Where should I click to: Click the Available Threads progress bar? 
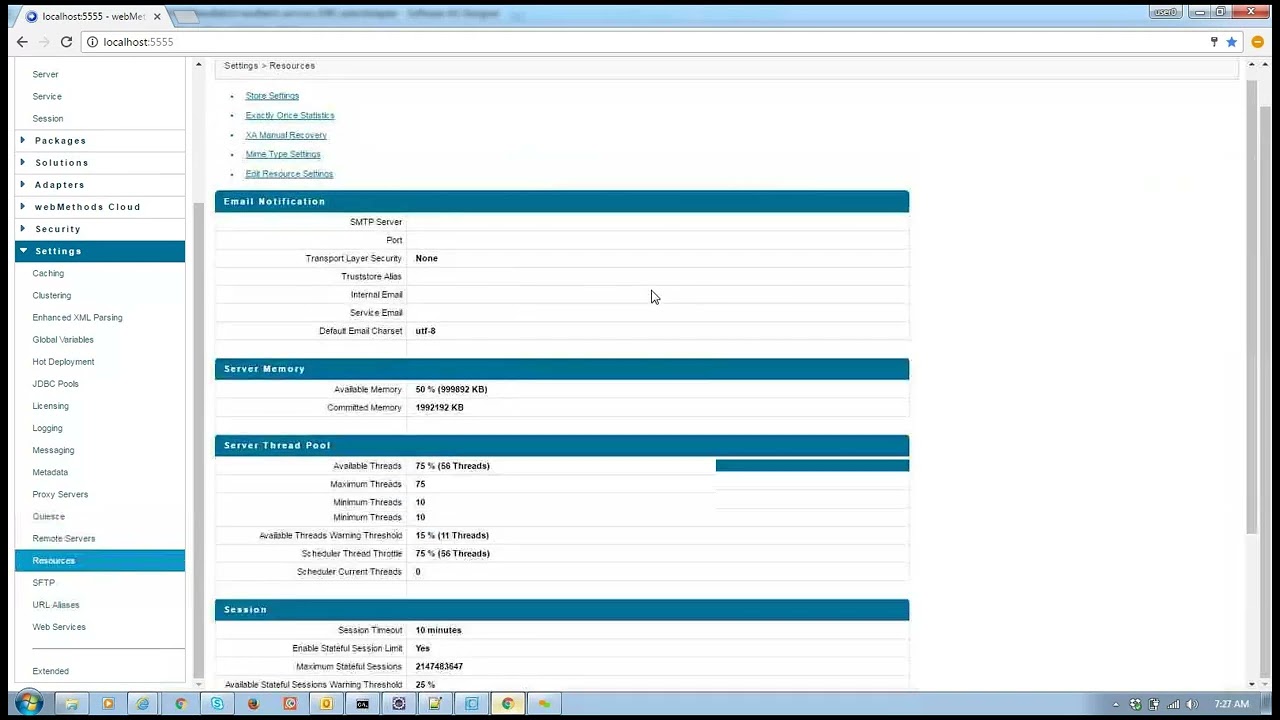pyautogui.click(x=812, y=466)
